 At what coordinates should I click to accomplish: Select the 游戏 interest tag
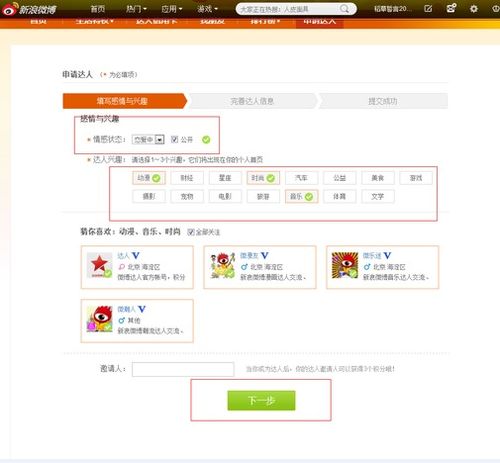click(416, 178)
